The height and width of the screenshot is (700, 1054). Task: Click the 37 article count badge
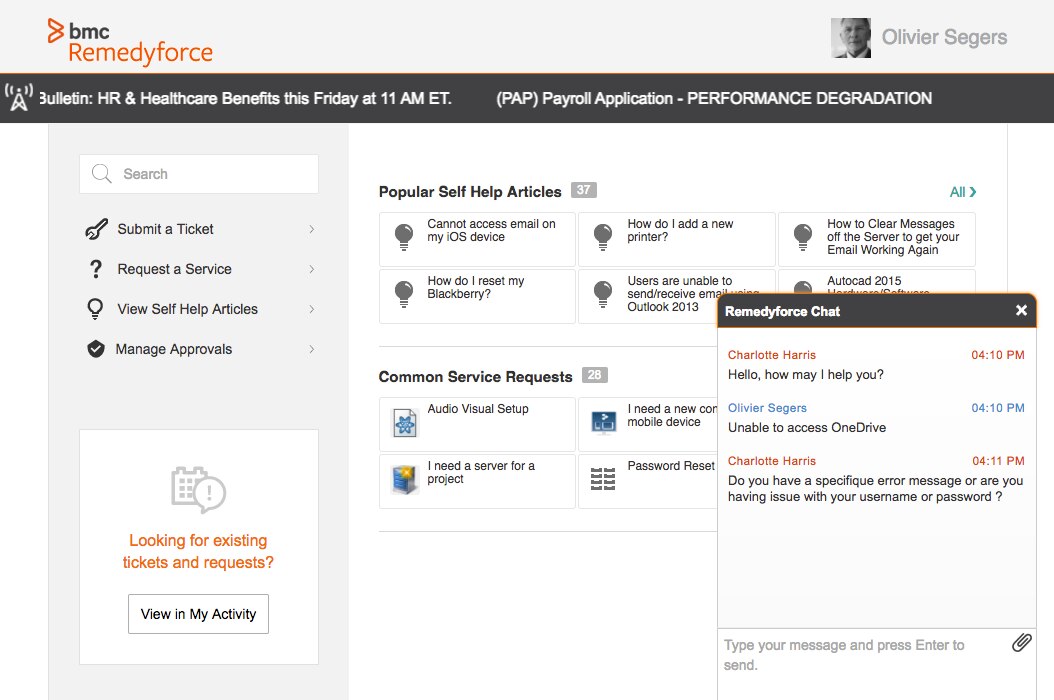583,190
